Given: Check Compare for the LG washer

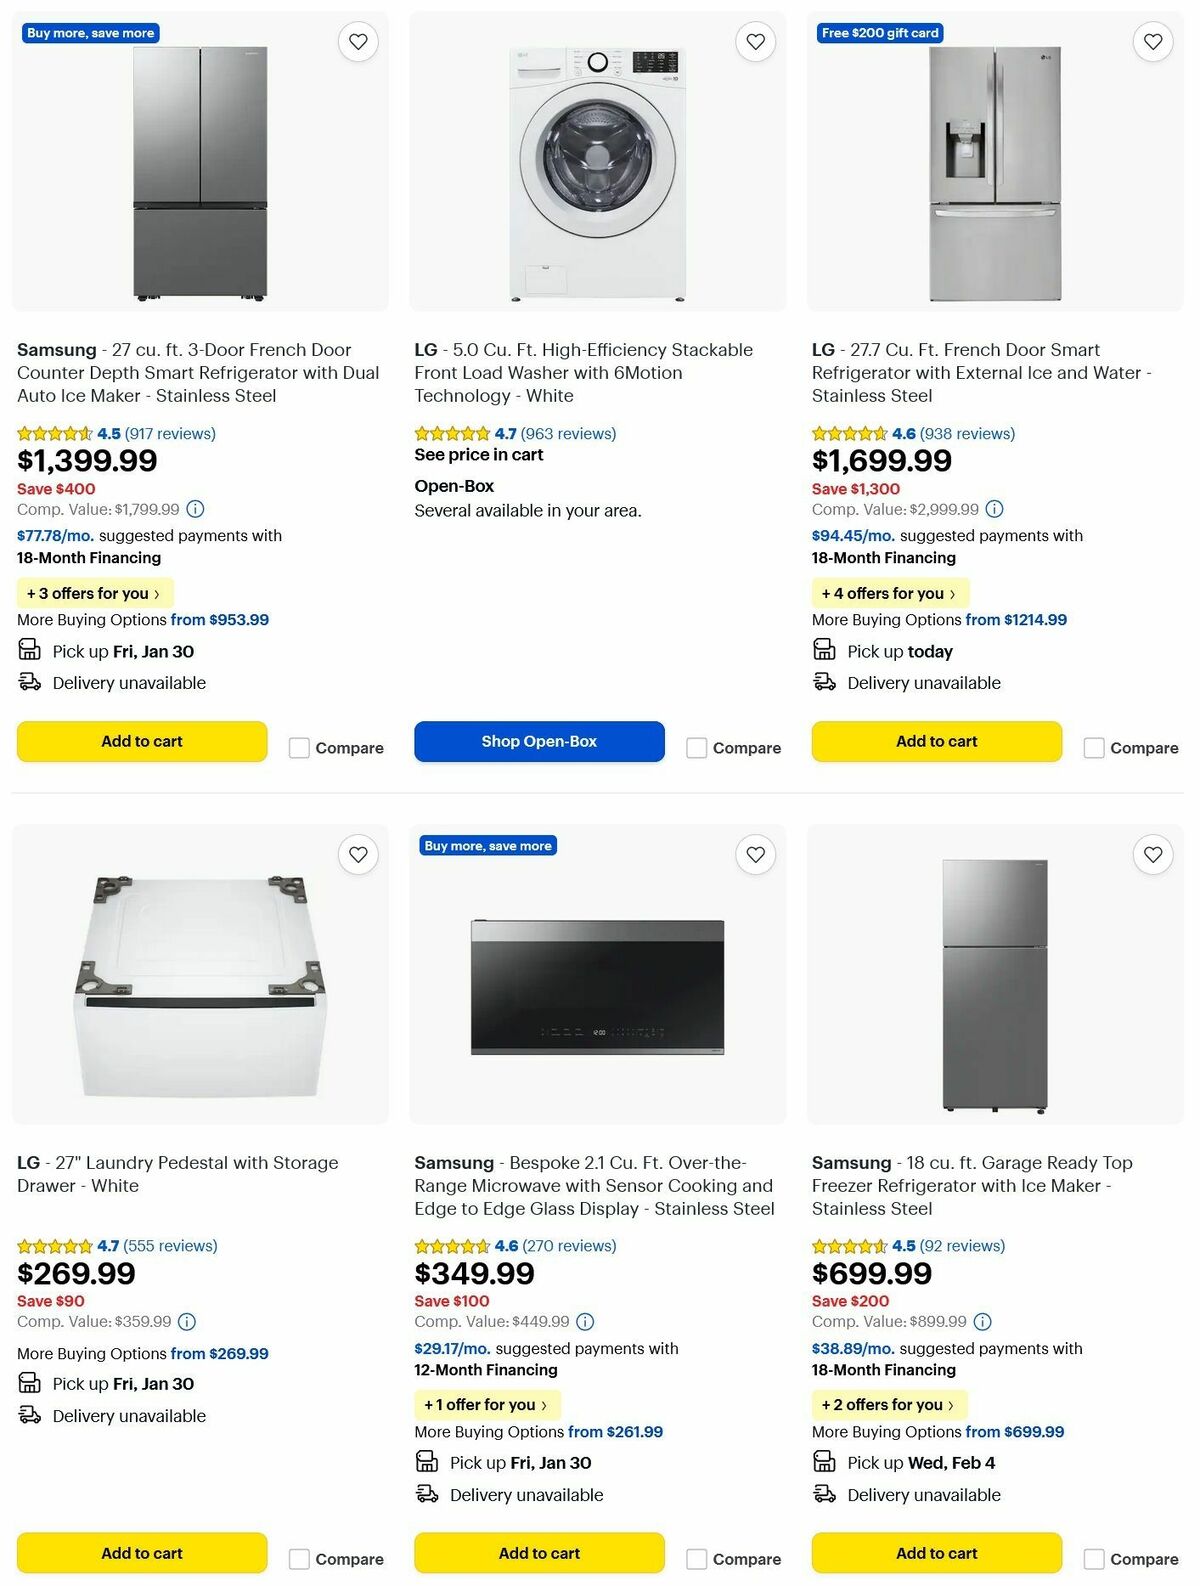Looking at the screenshot, I should (x=696, y=747).
